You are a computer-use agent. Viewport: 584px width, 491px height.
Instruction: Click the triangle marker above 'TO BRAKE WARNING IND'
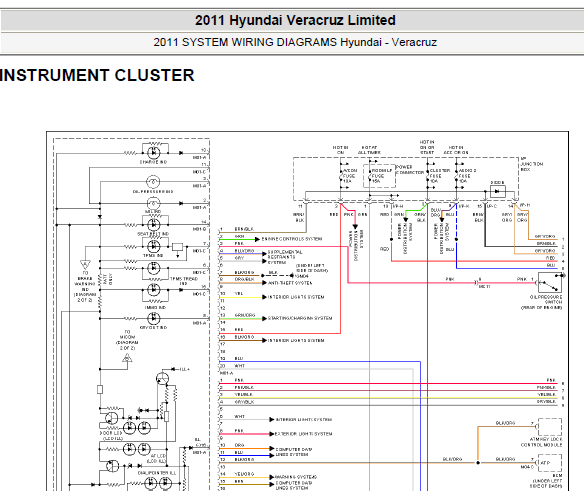pyautogui.click(x=85, y=264)
